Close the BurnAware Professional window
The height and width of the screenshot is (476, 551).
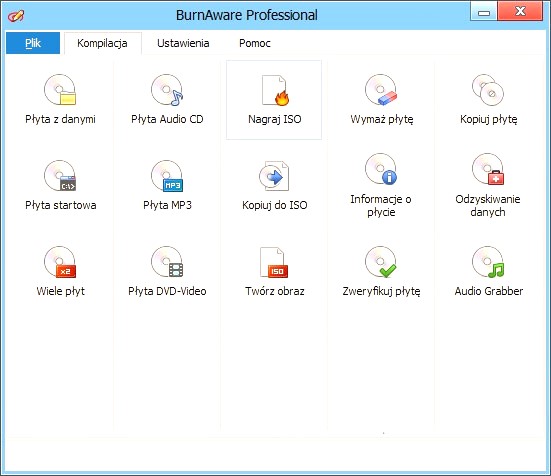coord(520,12)
